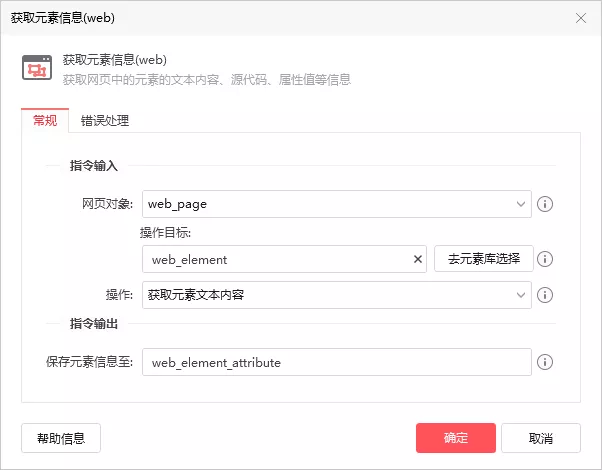Click the 获取元素信息 web element header icon
The width and height of the screenshot is (602, 470).
(x=37, y=68)
